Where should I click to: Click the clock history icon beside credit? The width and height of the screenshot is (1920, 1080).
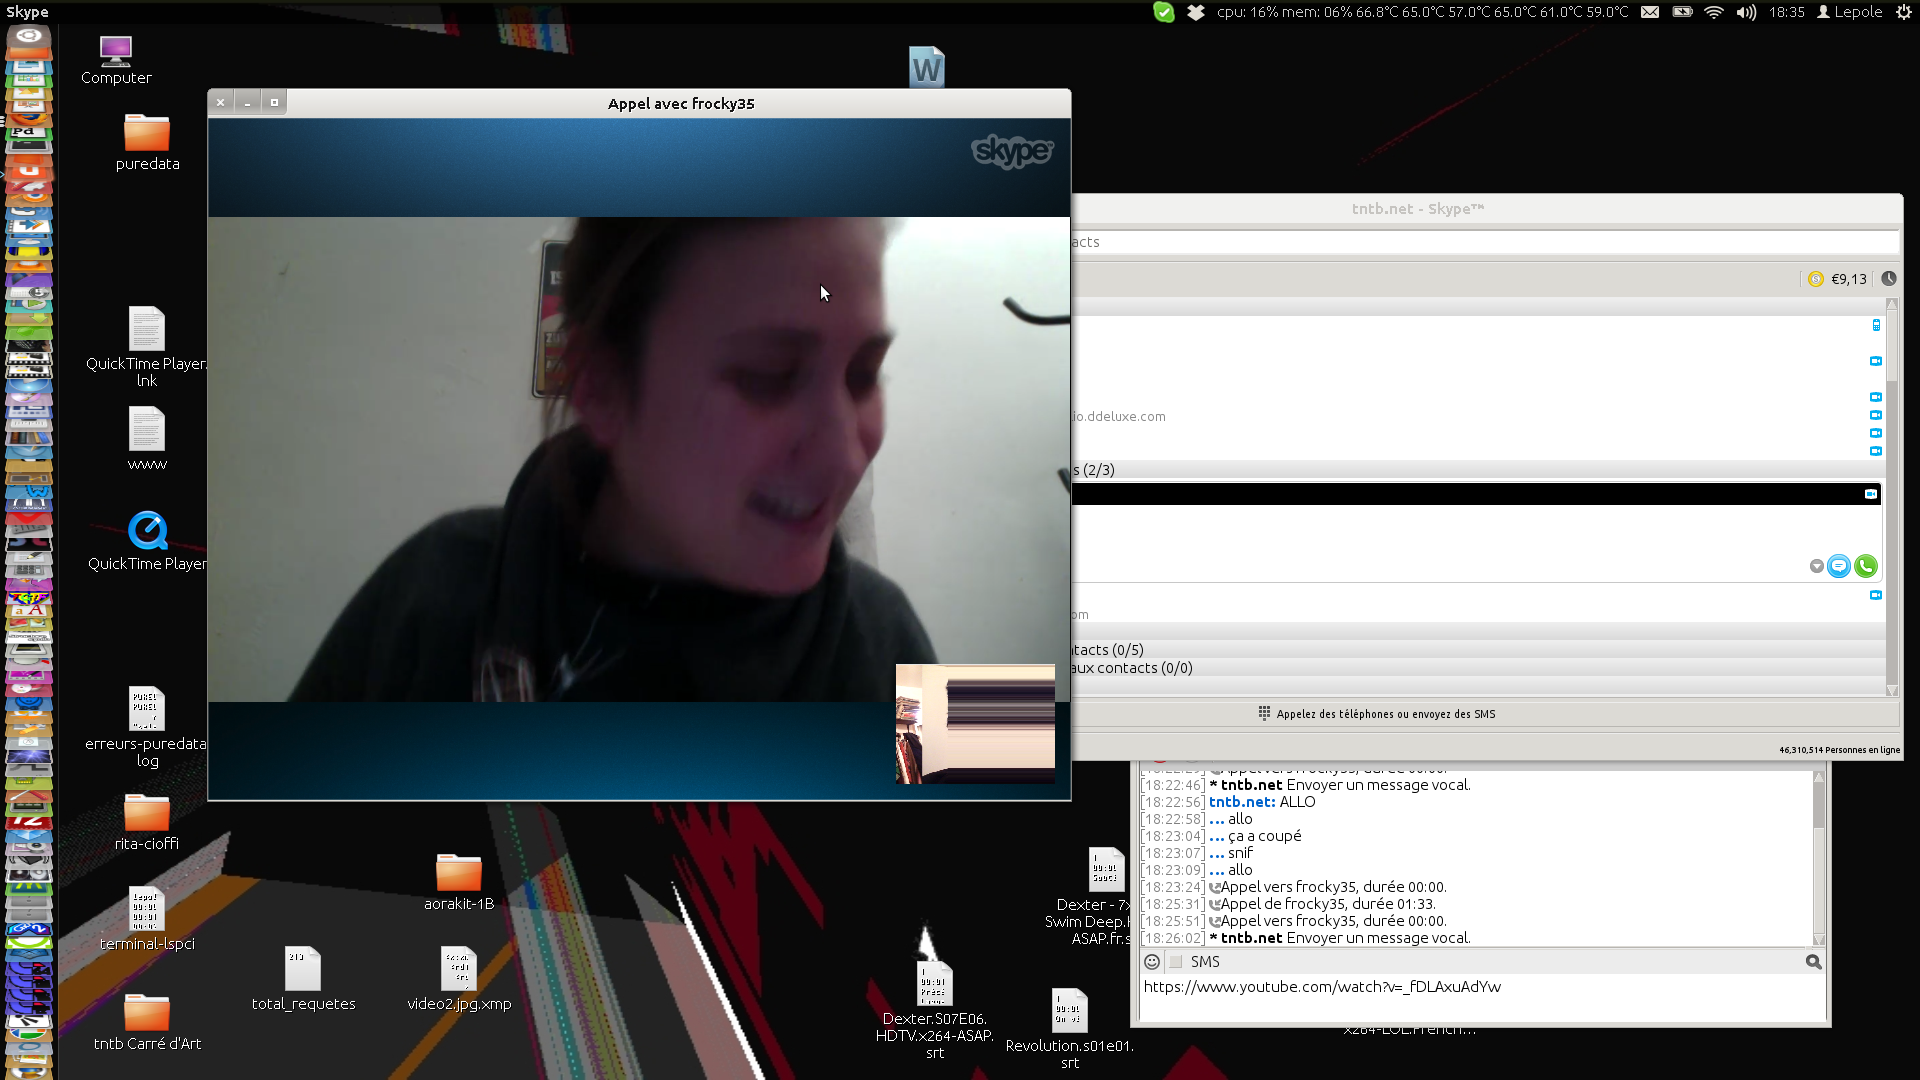pos(1888,279)
